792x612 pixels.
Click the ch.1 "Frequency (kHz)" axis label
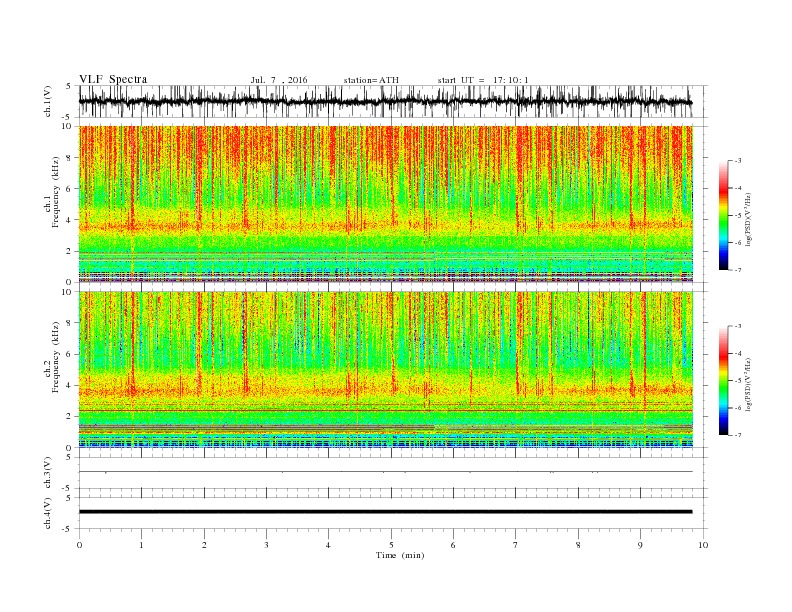pos(55,192)
